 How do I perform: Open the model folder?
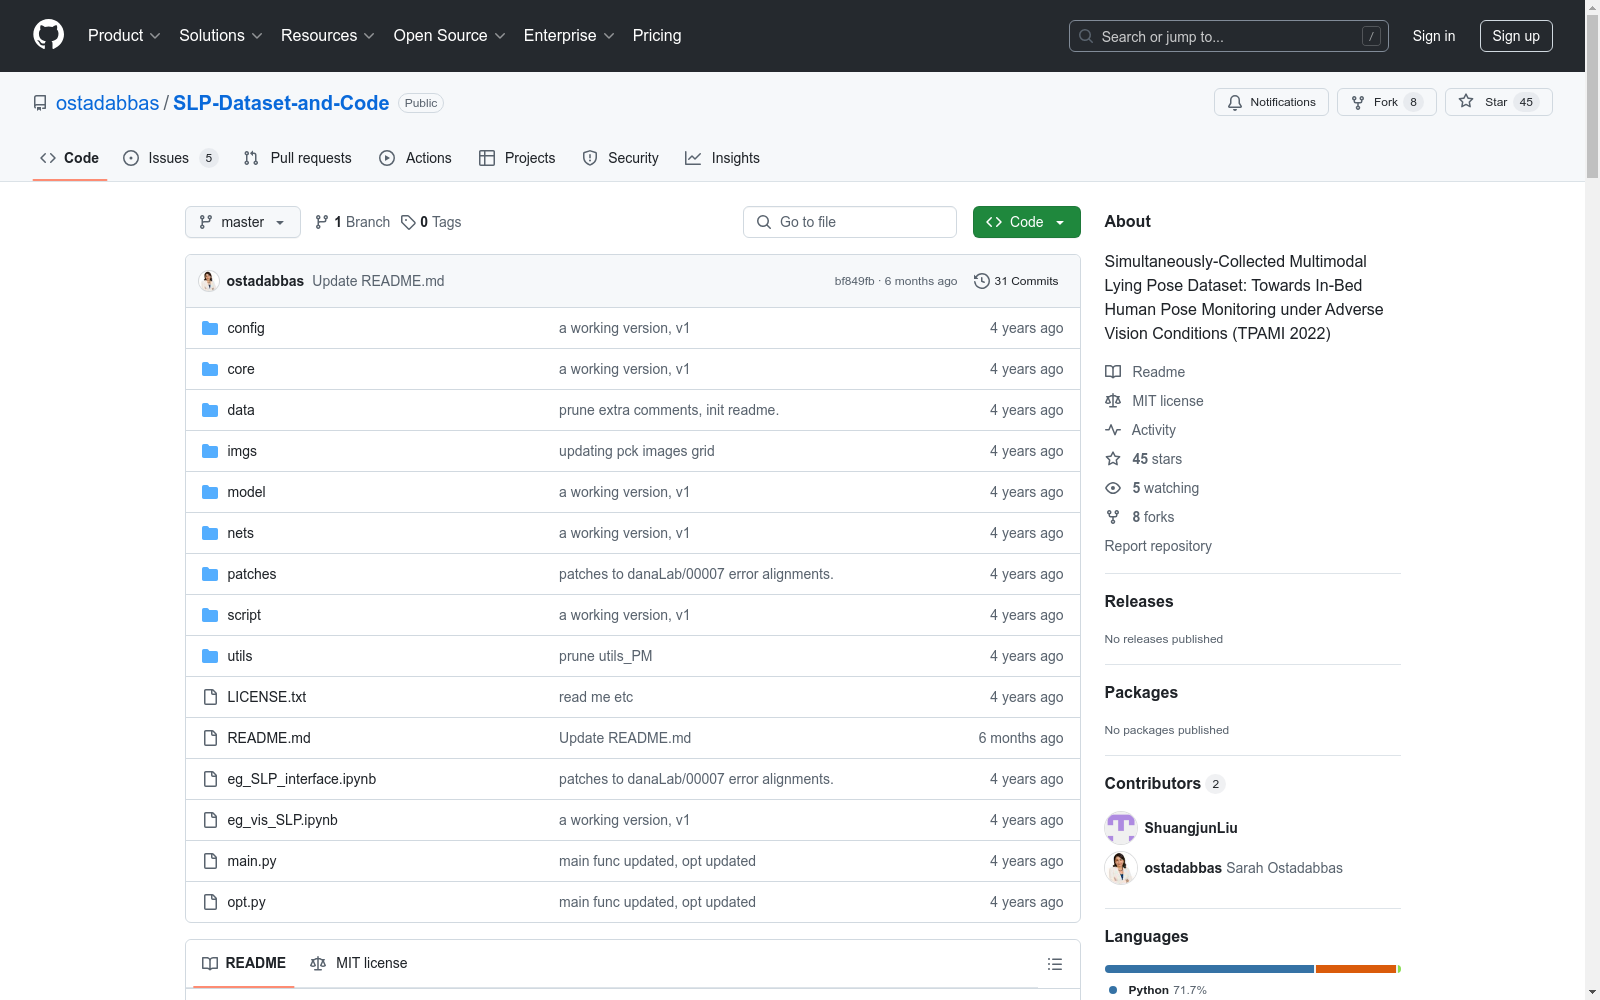coord(246,492)
